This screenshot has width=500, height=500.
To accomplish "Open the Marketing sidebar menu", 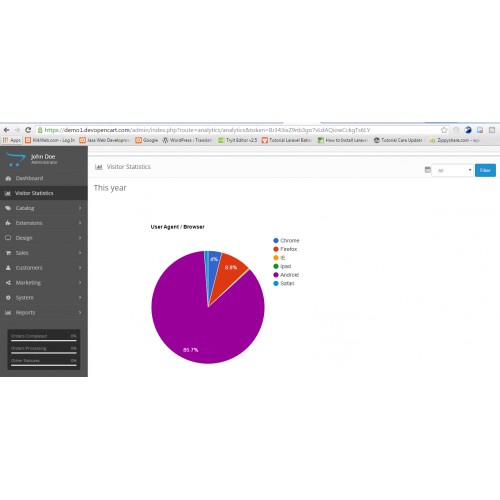I will click(x=44, y=283).
